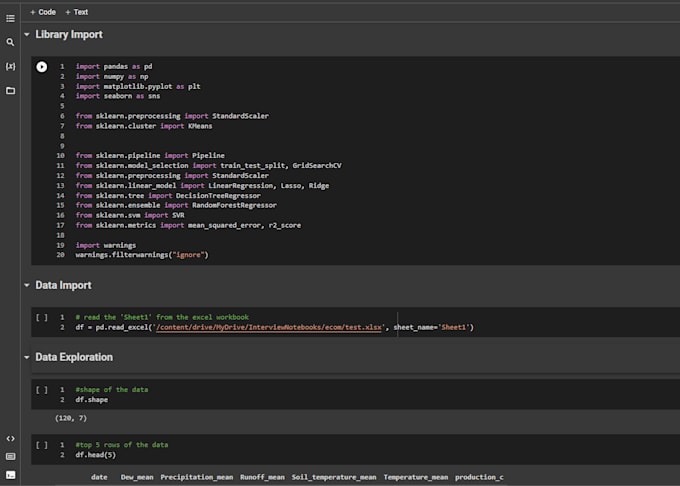This screenshot has height=486, width=680.
Task: Click the matplotlib.pyplot import line
Action: (138, 86)
